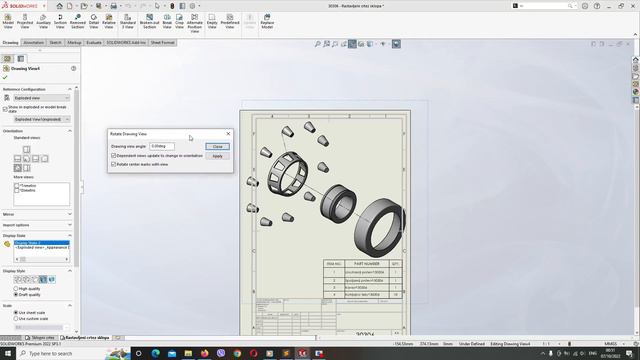This screenshot has width=640, height=360.
Task: Switch to the Evaluate tab
Action: click(94, 42)
